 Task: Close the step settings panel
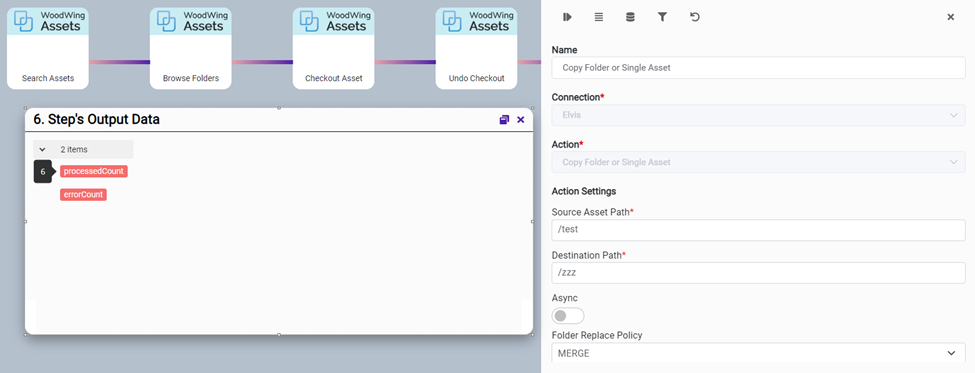pos(950,17)
